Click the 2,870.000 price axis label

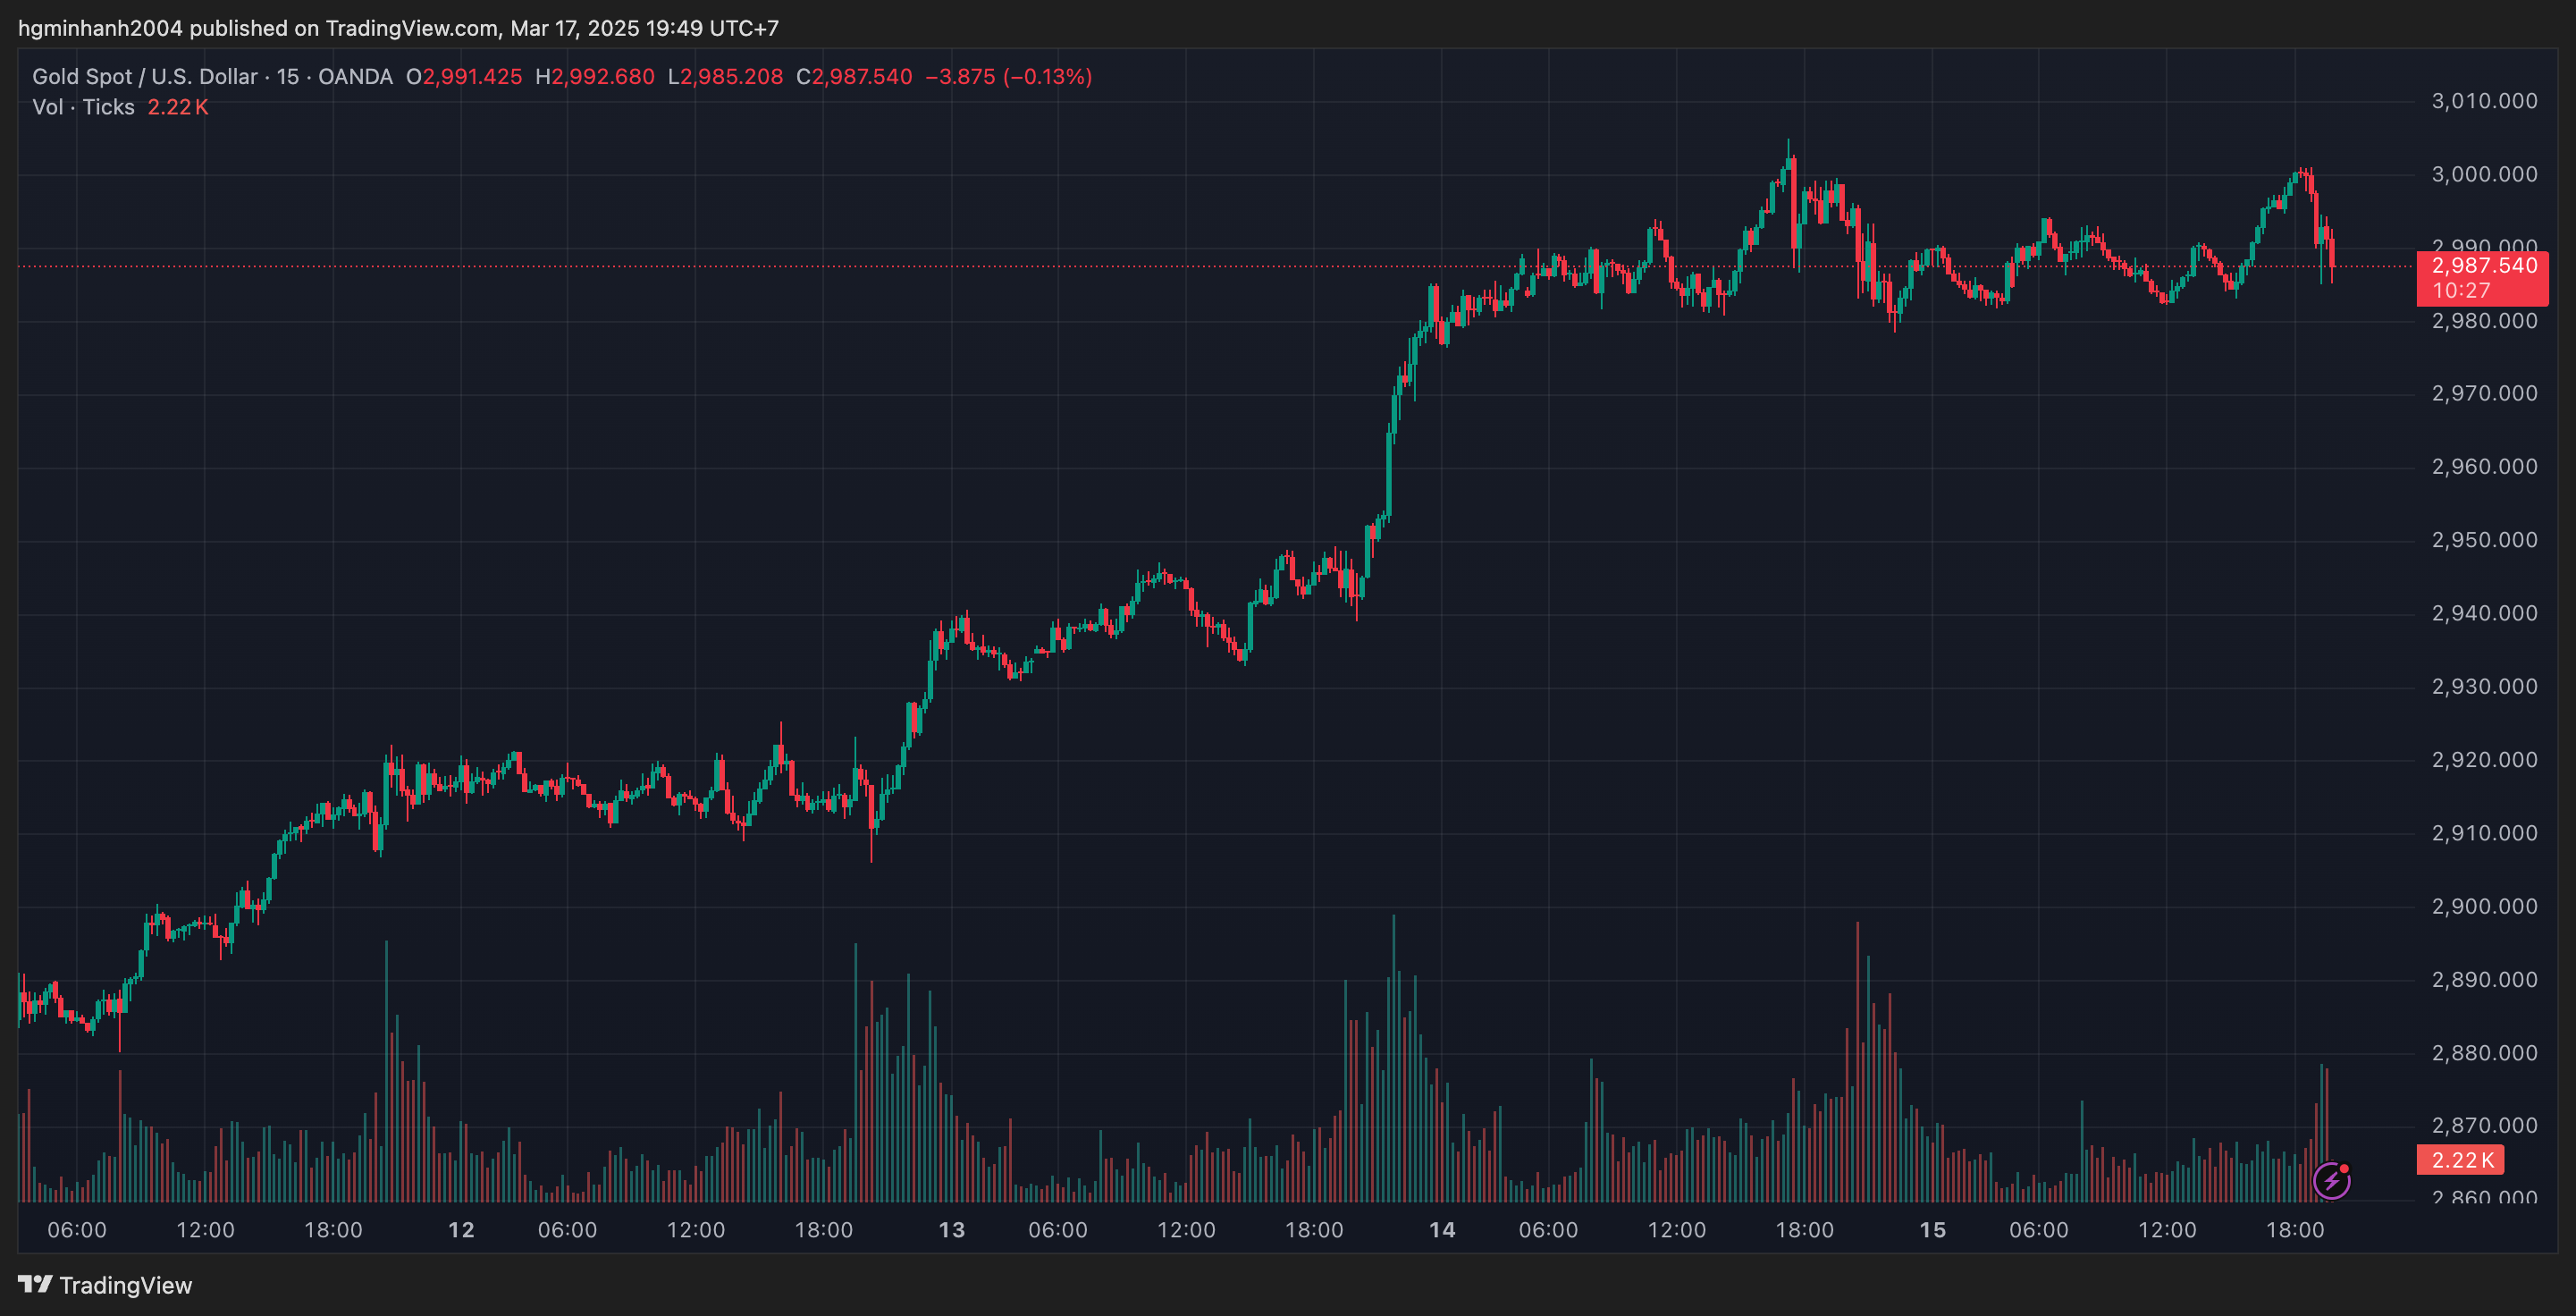[x=2484, y=1126]
